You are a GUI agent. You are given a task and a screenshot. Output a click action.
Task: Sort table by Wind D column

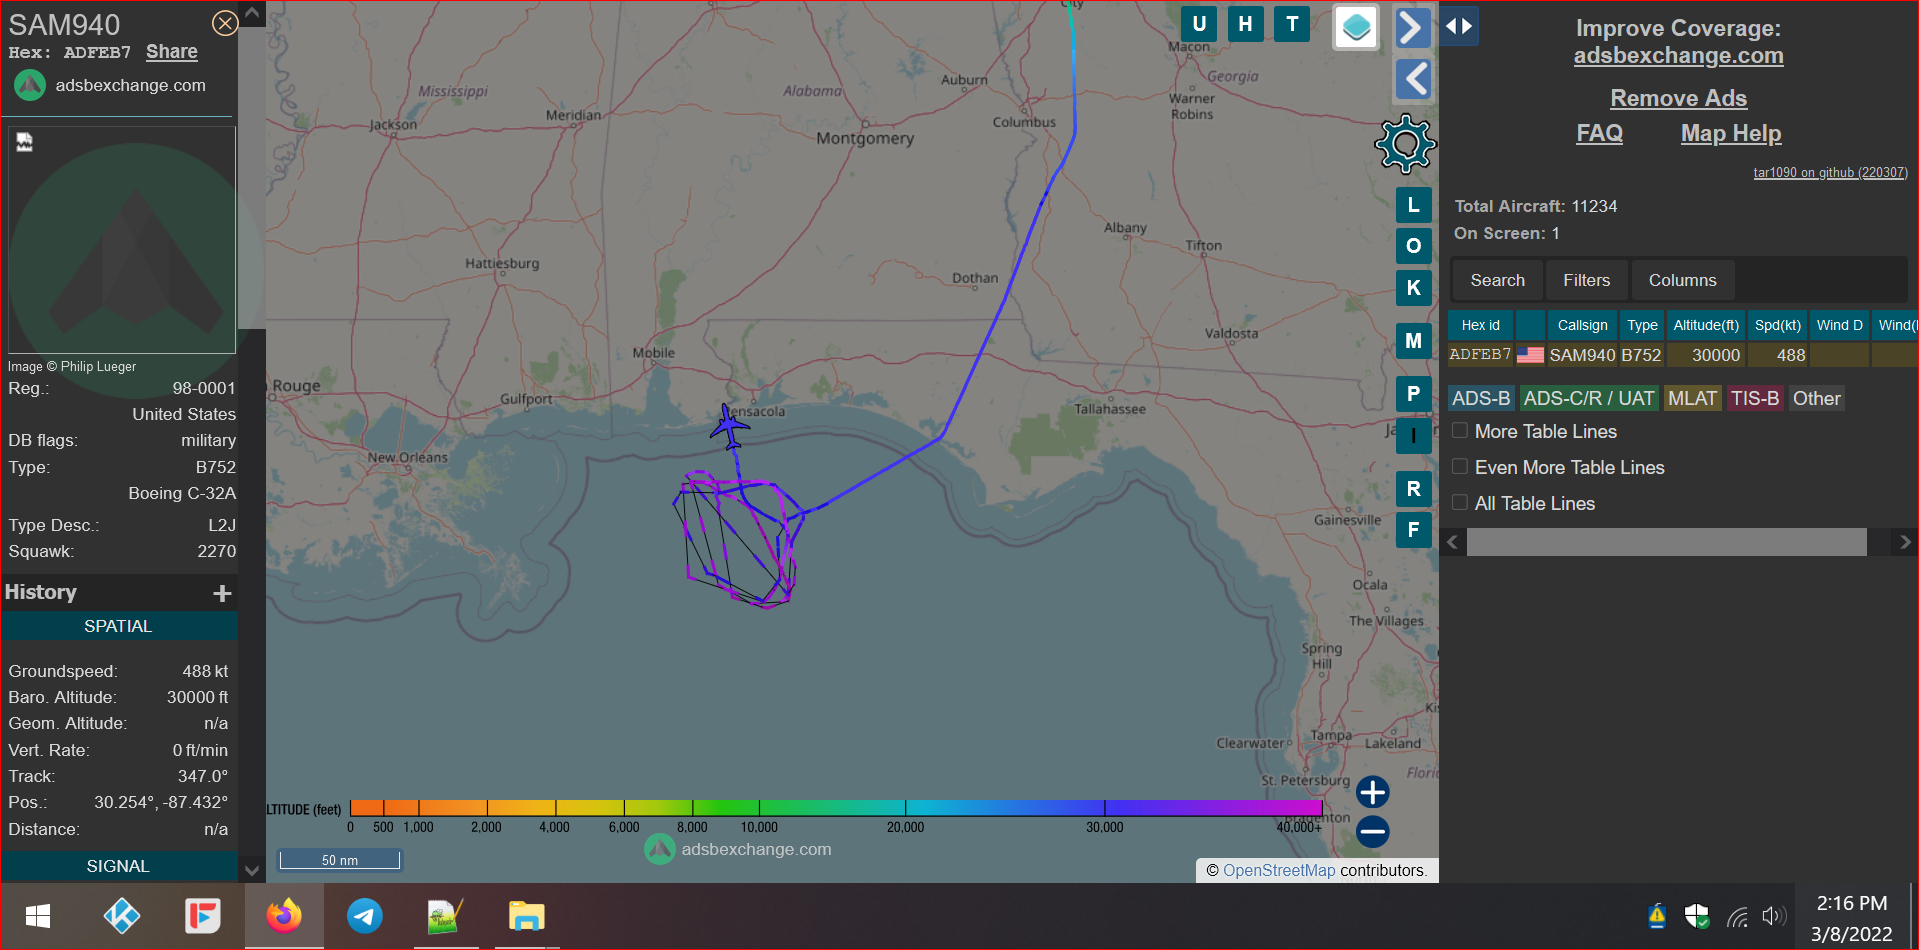[1839, 325]
